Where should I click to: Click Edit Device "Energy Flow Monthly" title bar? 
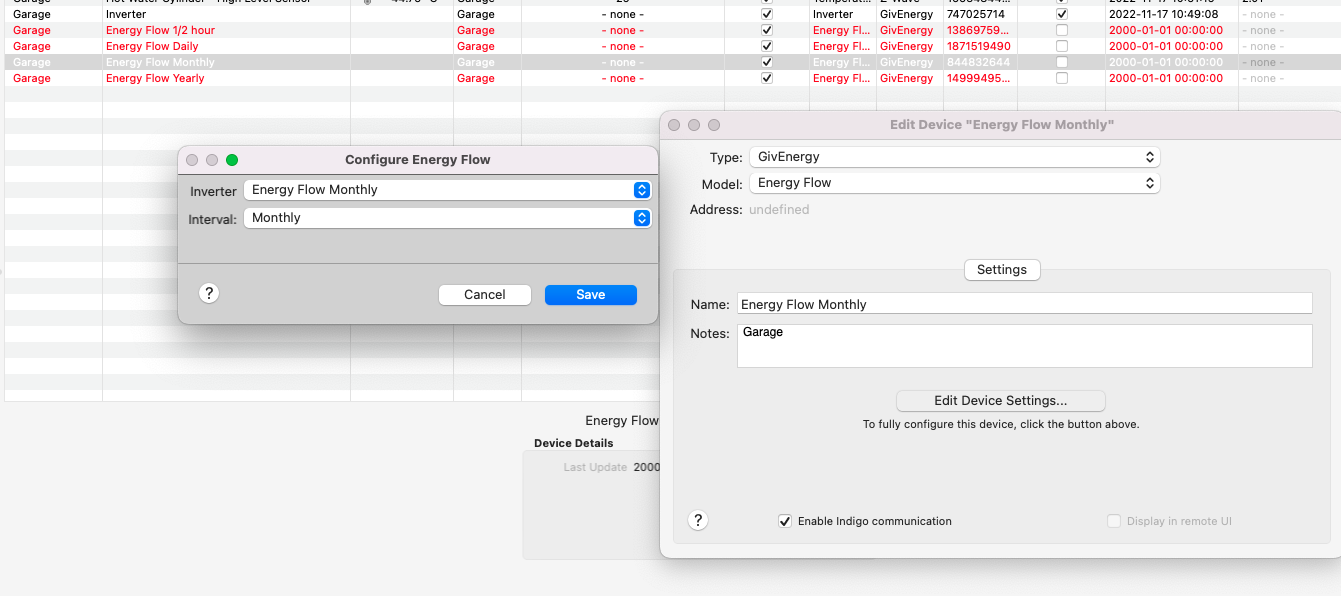pyautogui.click(x=1001, y=125)
